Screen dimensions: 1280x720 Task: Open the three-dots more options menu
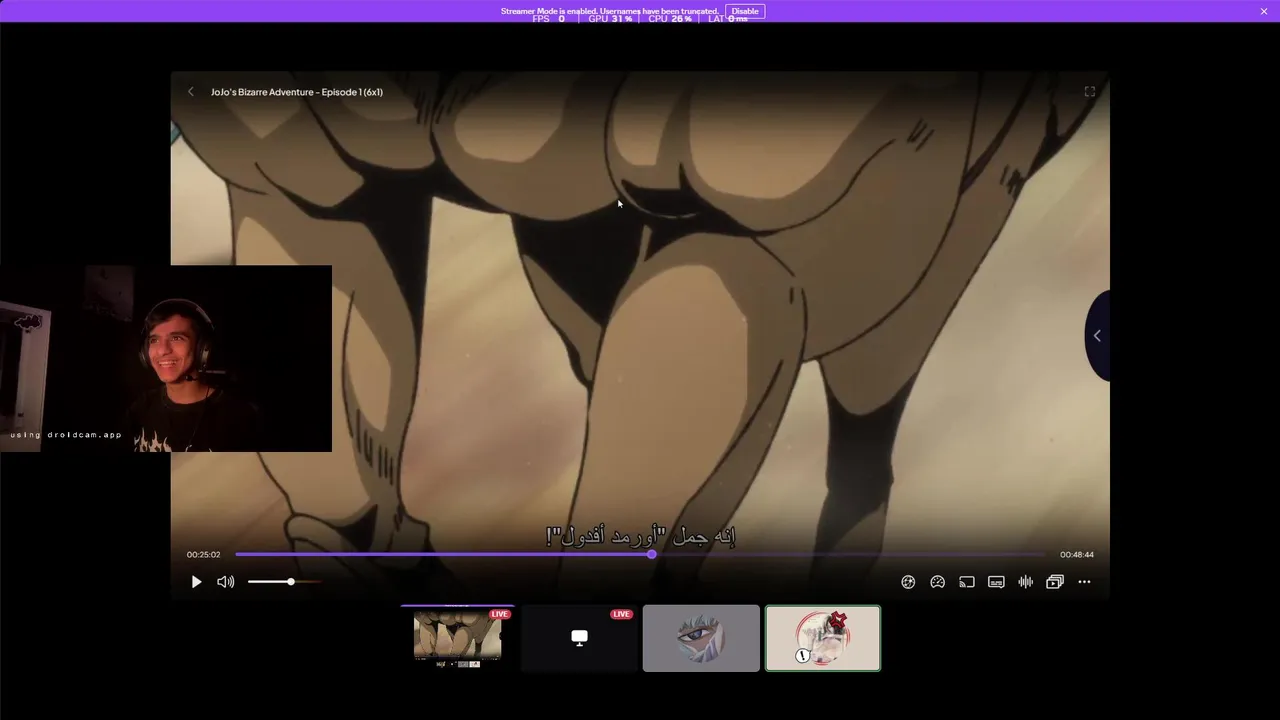coord(1084,582)
